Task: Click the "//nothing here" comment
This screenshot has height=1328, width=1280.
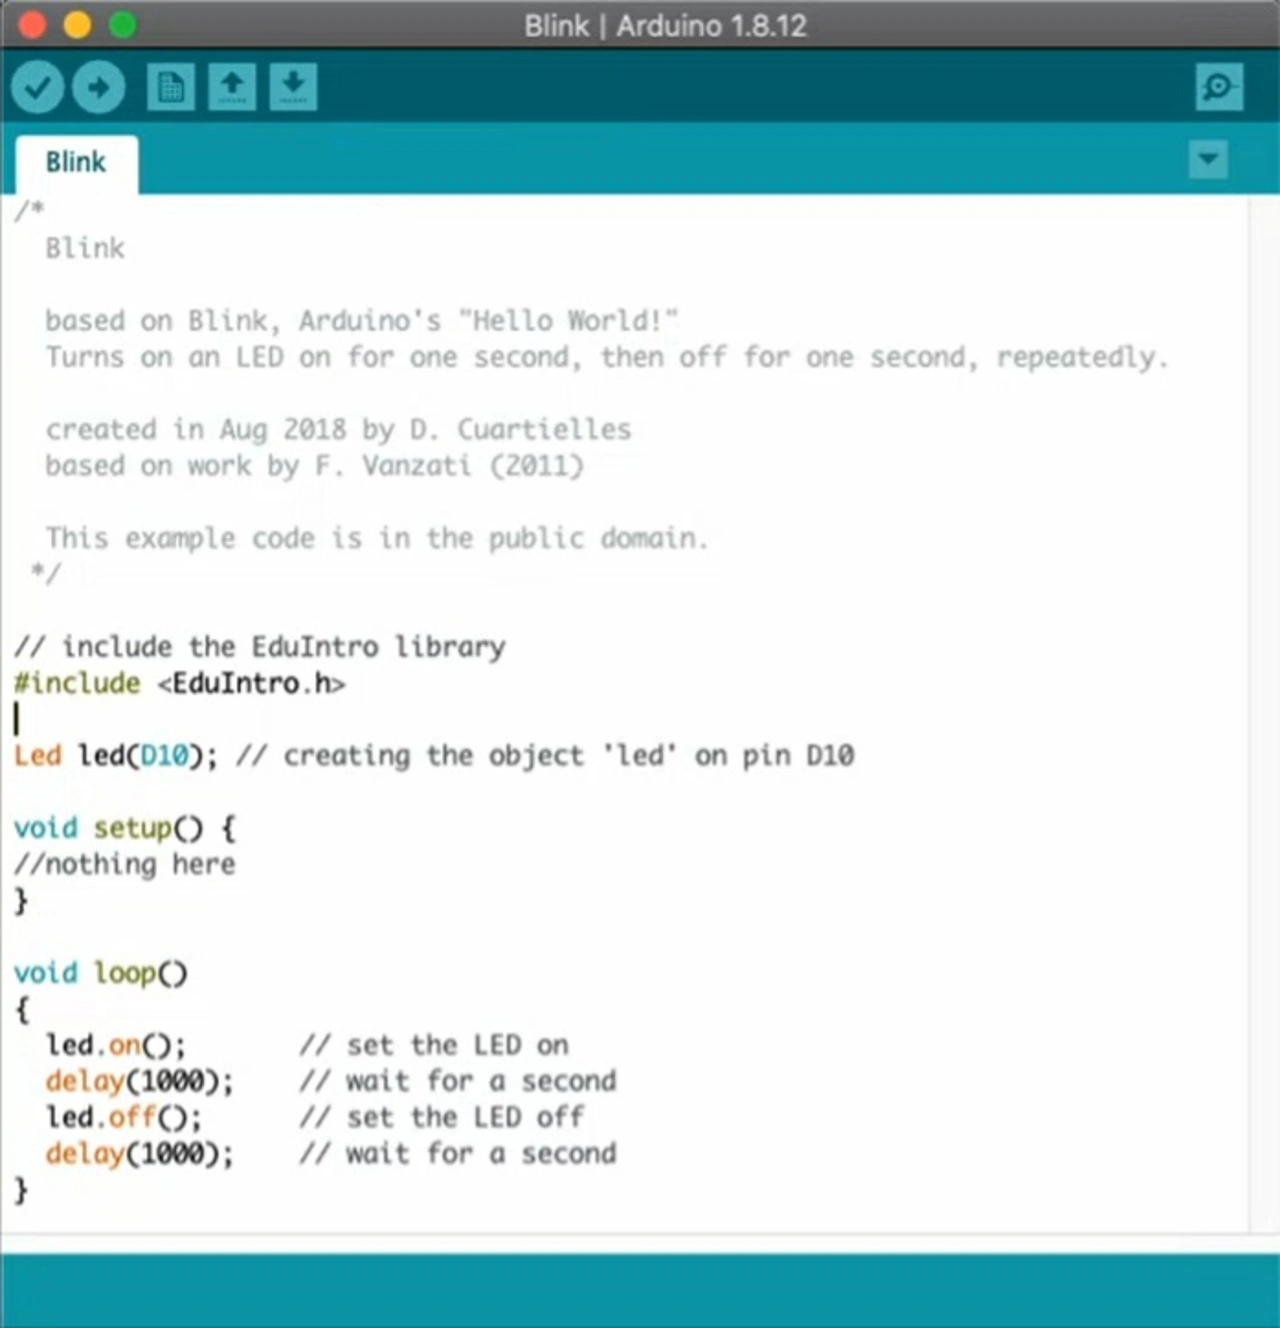Action: [125, 865]
